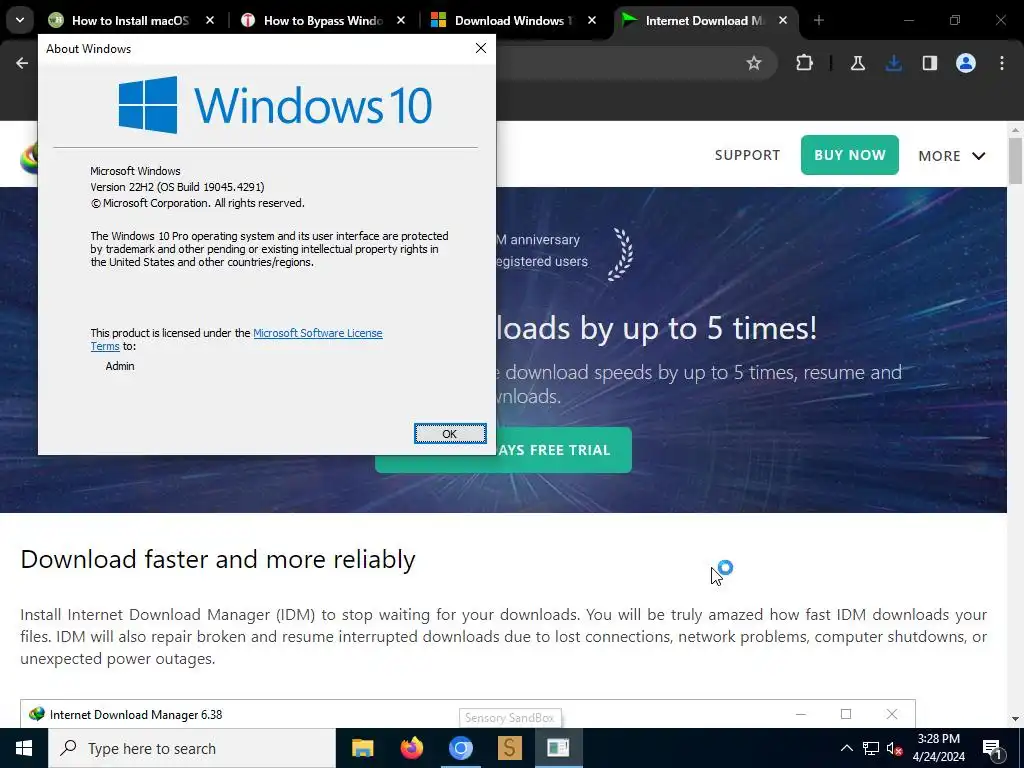Show hidden system tray icons
The width and height of the screenshot is (1024, 768).
(x=846, y=748)
